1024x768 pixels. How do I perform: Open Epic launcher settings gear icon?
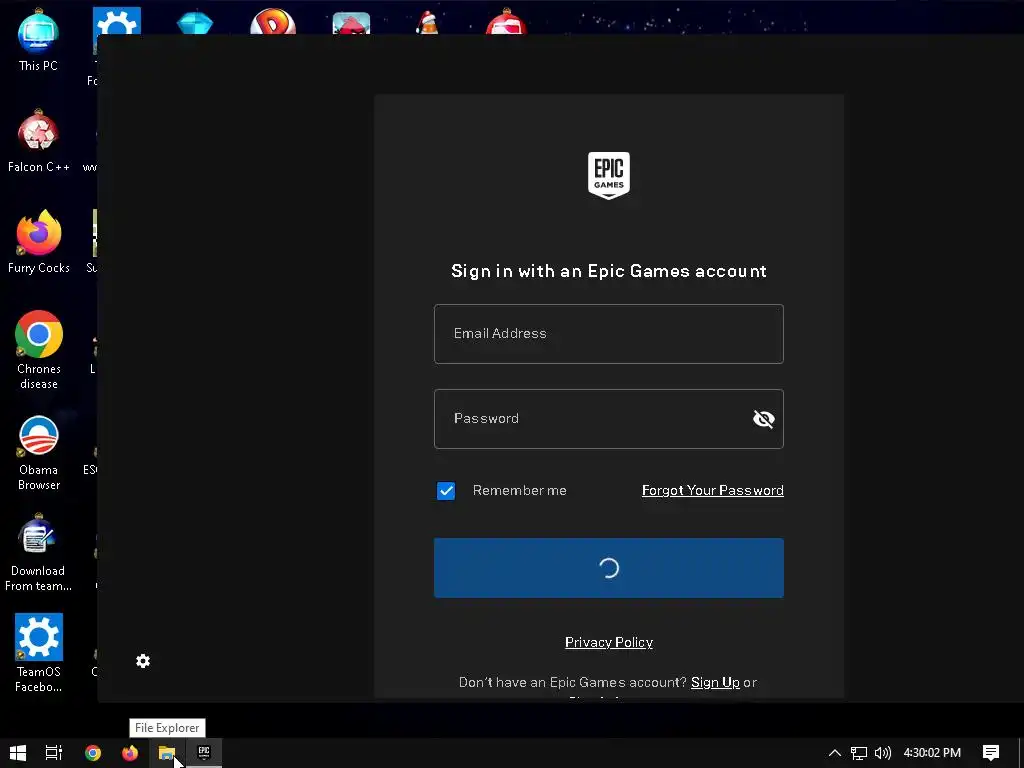(143, 661)
